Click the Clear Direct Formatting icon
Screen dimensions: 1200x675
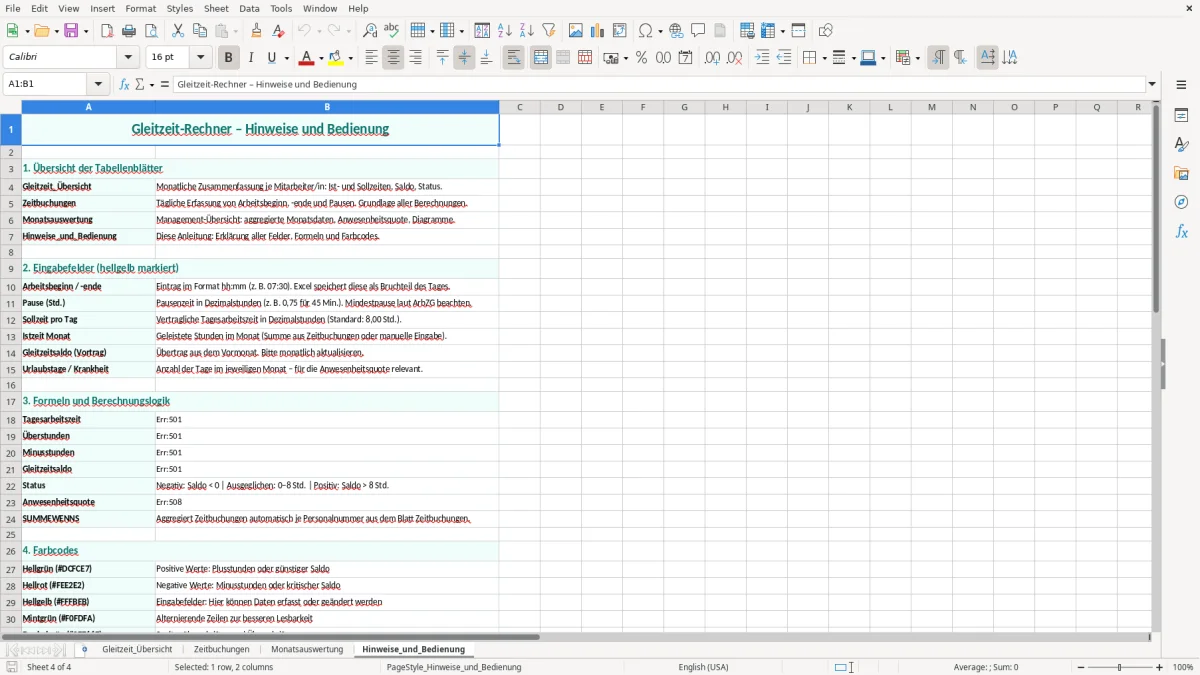[x=278, y=31]
